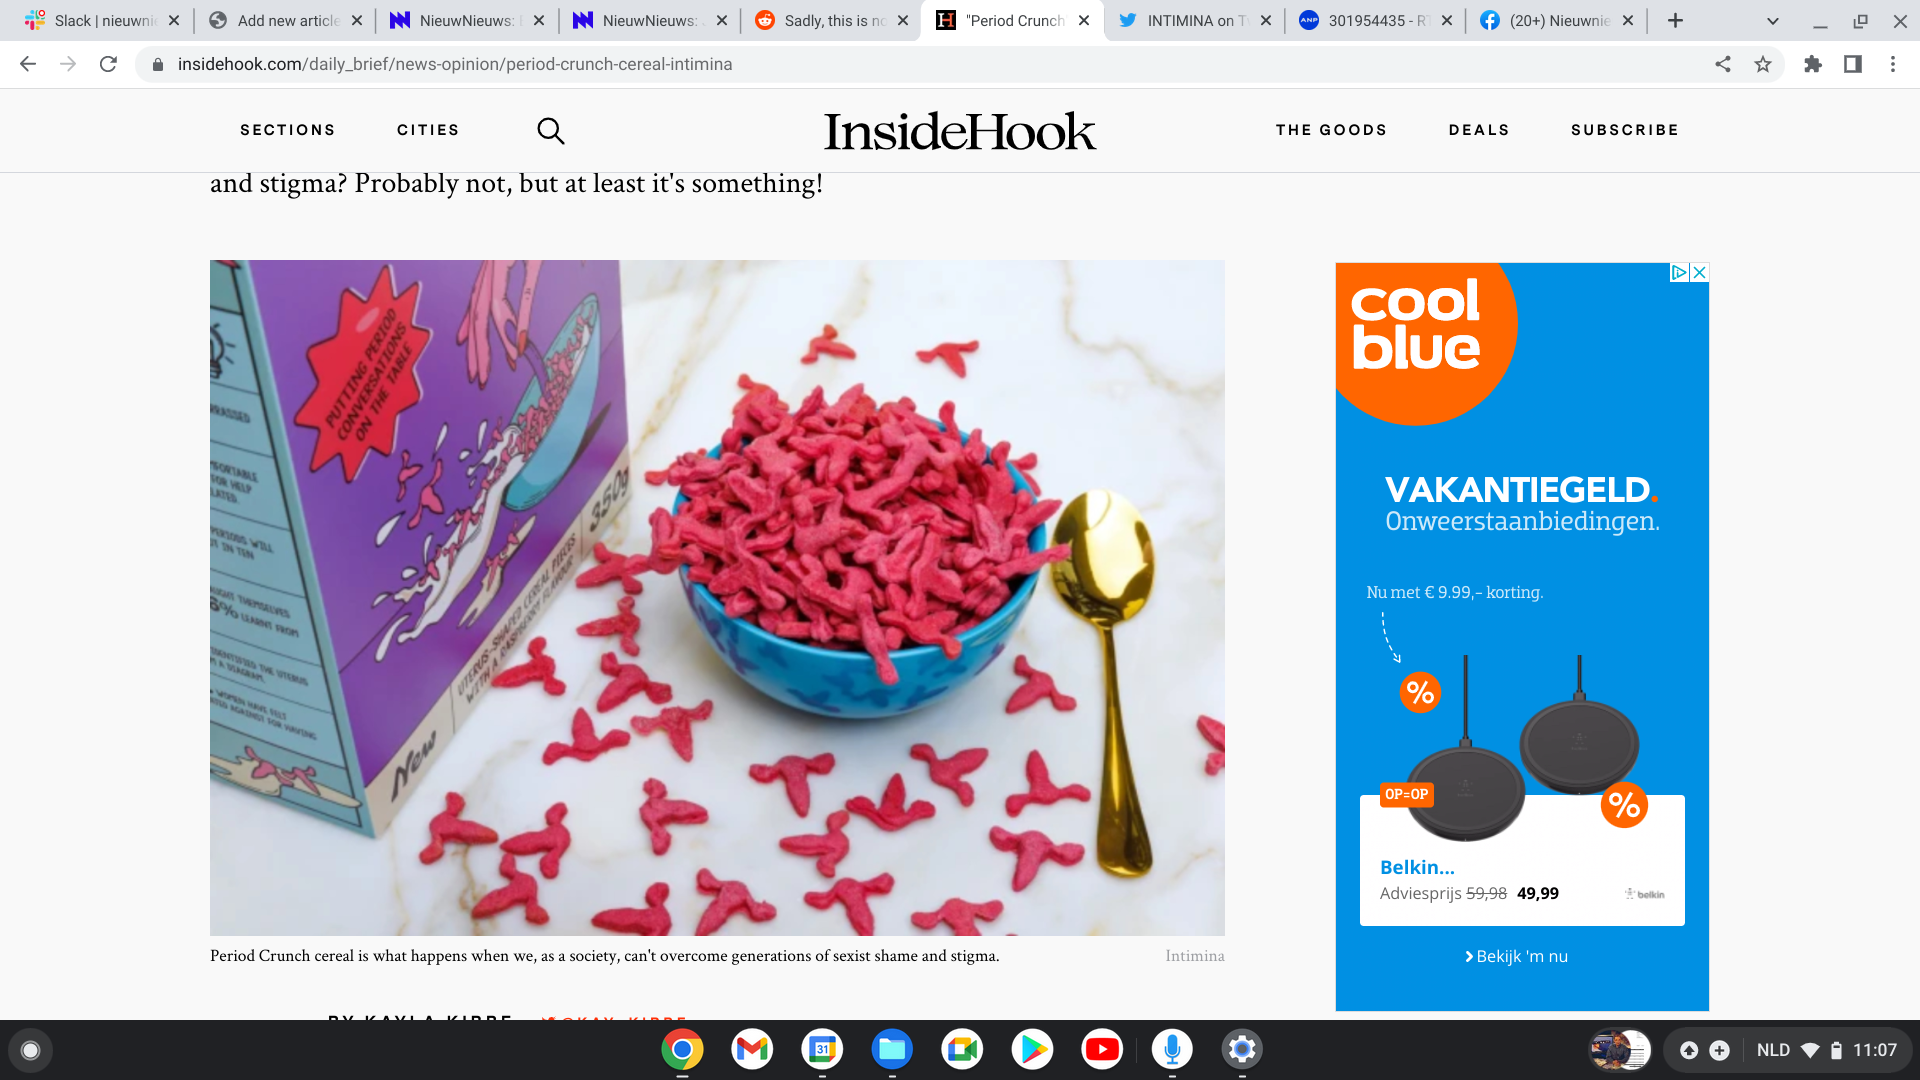Open the AdChoices info icon on ad
1920x1080 pixels.
(1680, 272)
